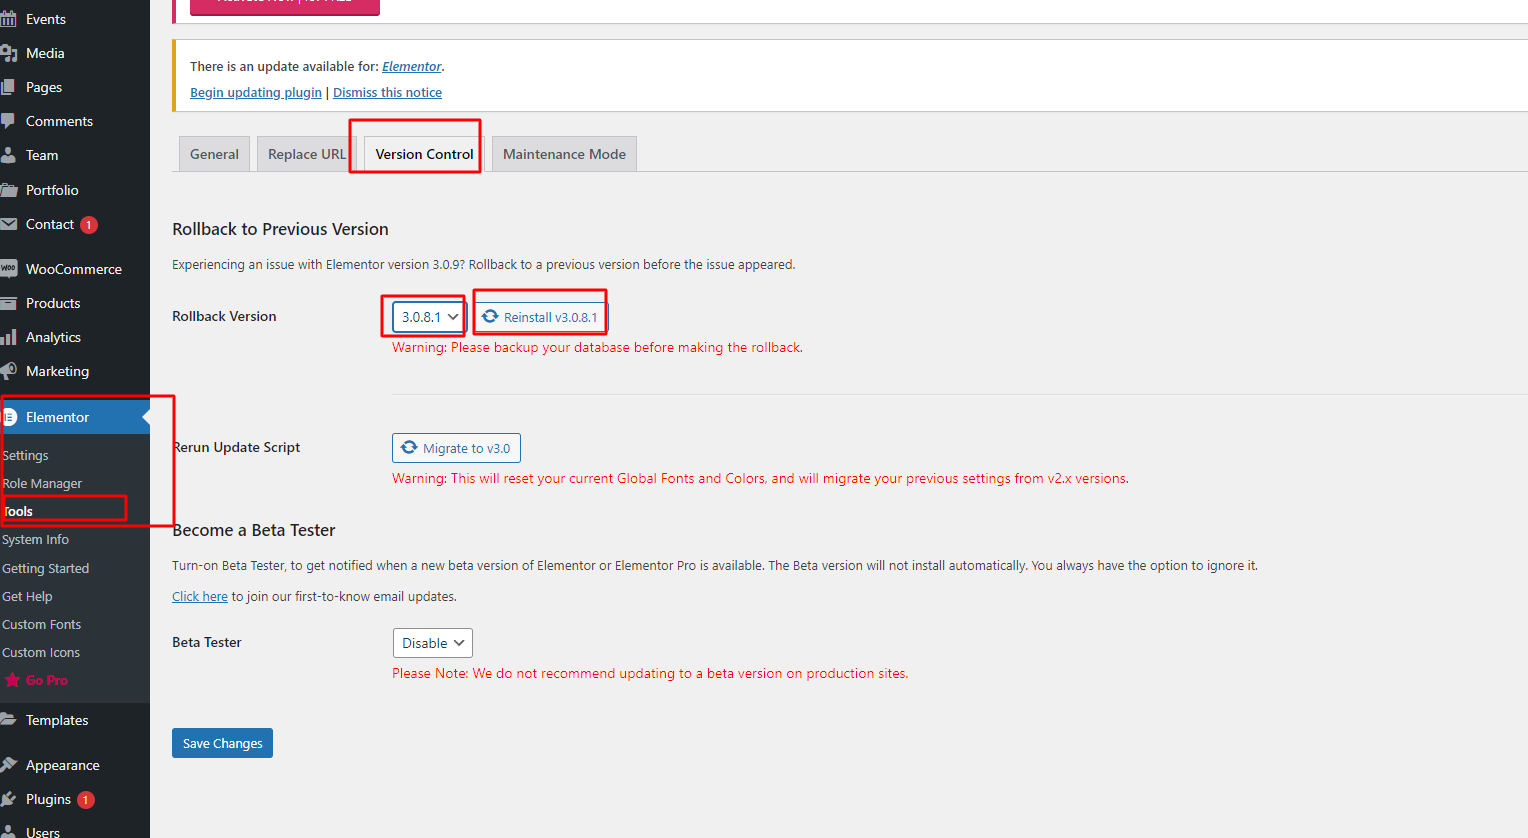Click the Events calendar icon in sidebar
Screen dimensions: 1528x838
tap(8, 19)
